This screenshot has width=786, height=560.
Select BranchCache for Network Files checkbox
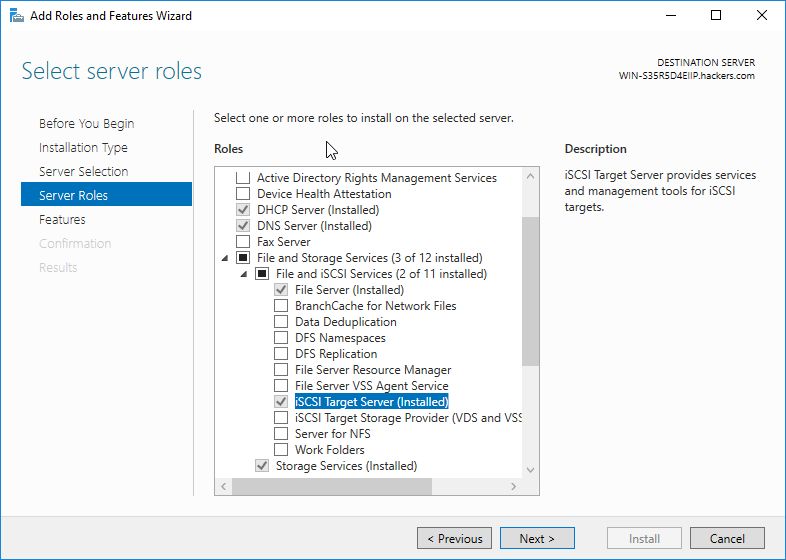coord(281,306)
